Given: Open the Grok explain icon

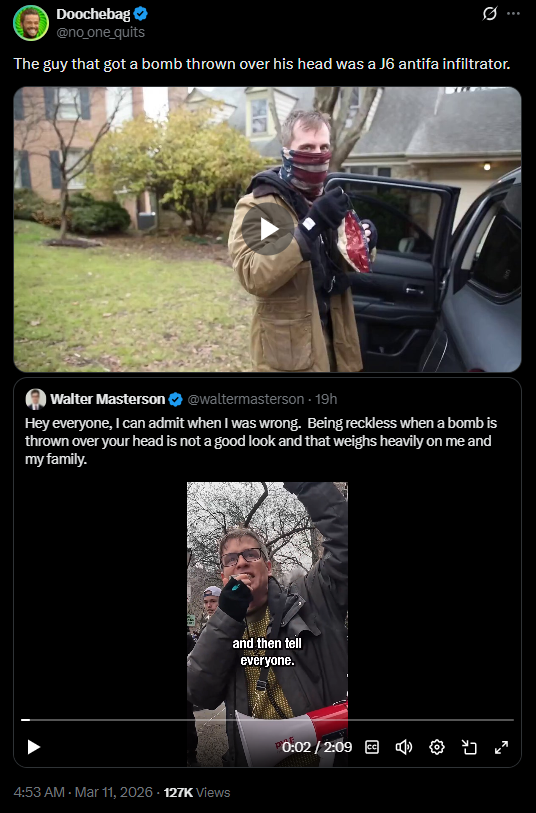Looking at the screenshot, I should click(490, 13).
